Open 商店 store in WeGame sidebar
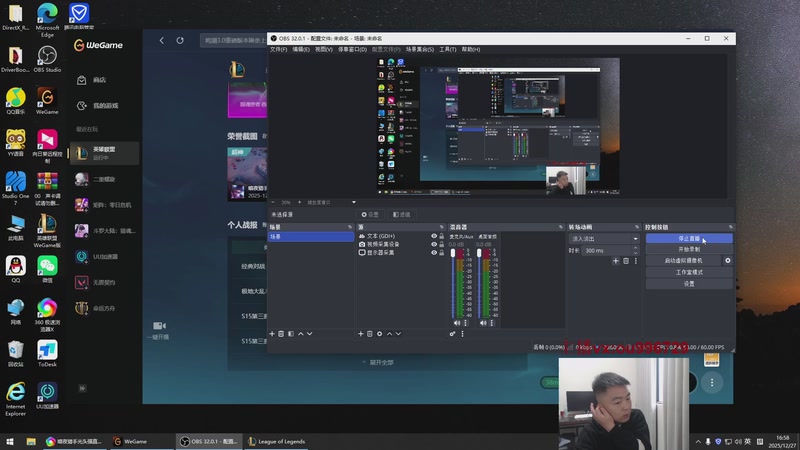The image size is (800, 450). point(99,80)
